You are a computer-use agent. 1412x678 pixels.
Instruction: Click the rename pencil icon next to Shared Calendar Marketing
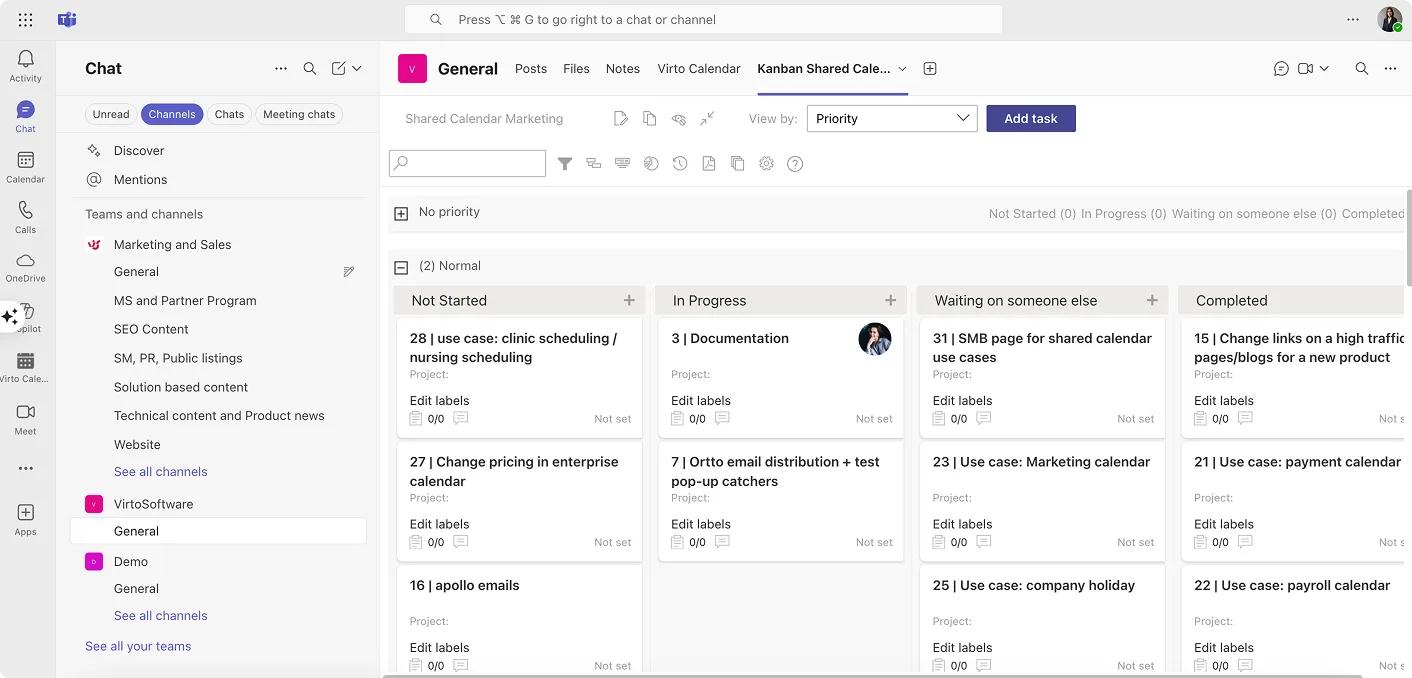[622, 118]
